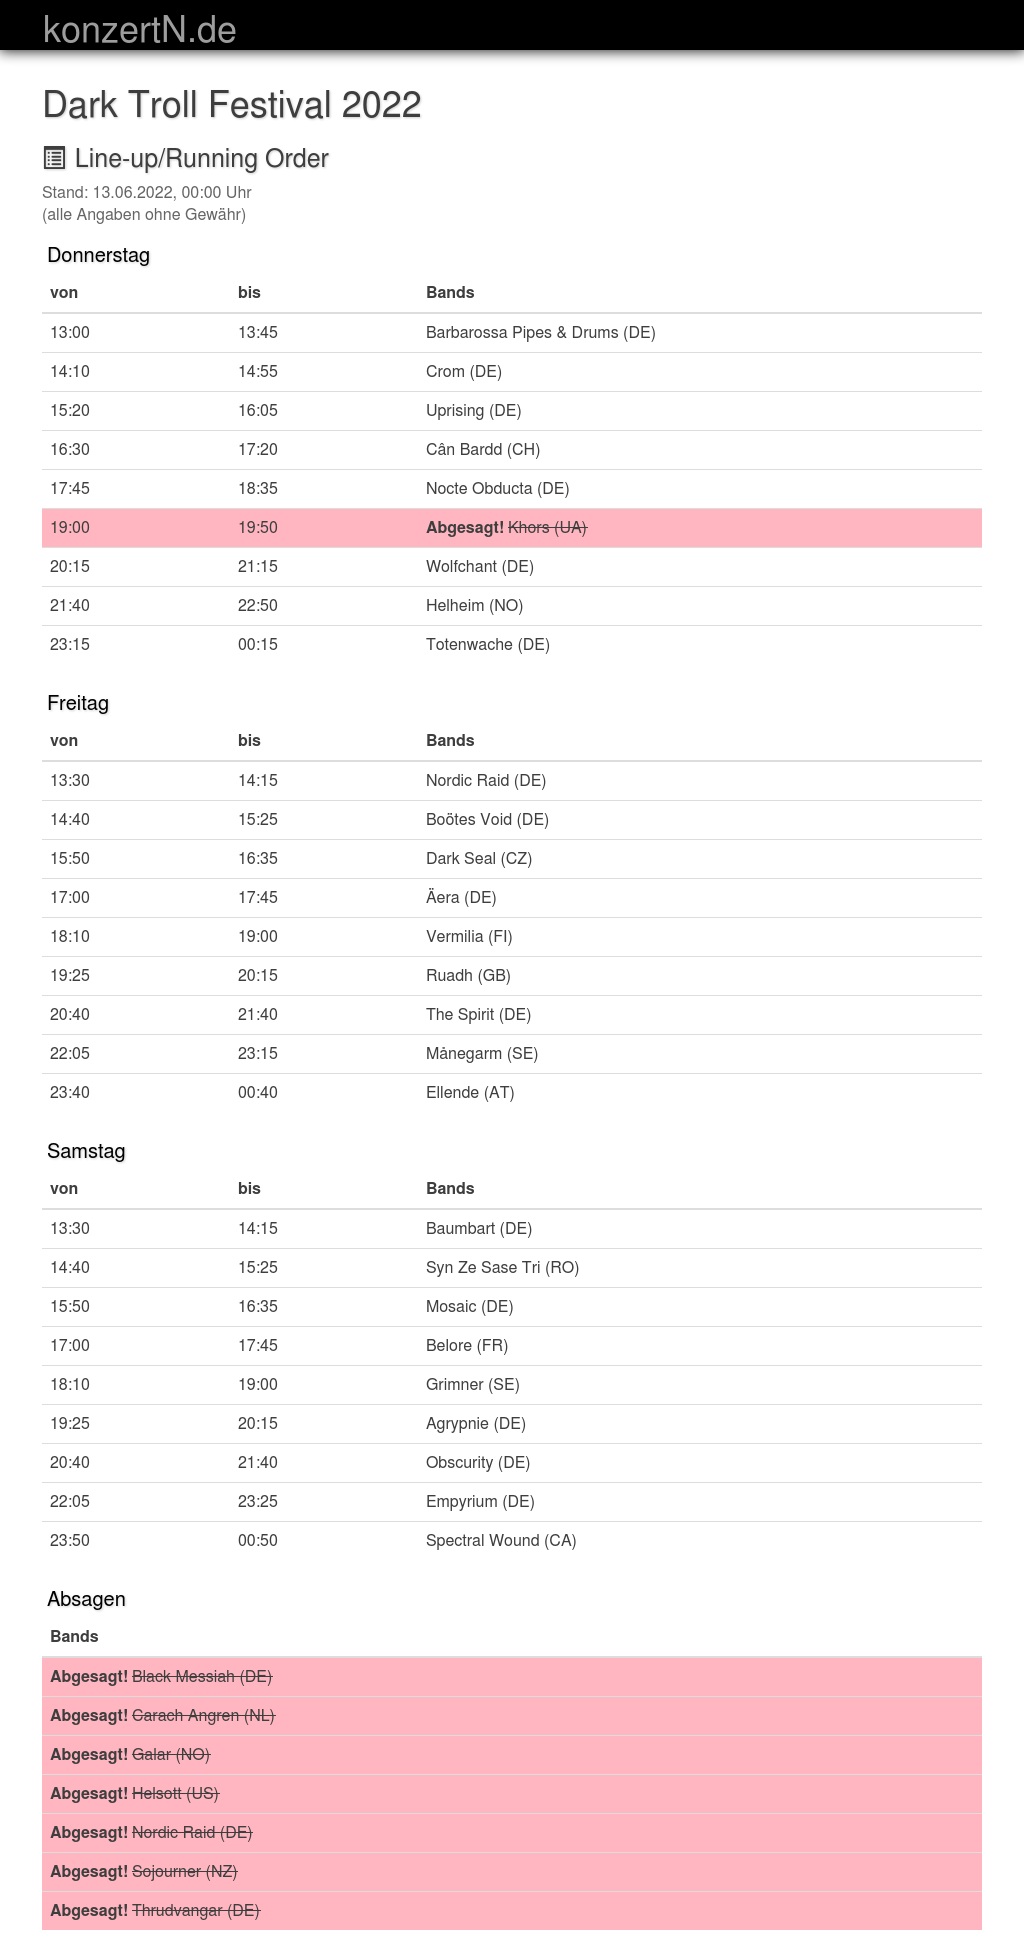Select Månegarm (SE) in Friday lineup

[x=481, y=1054]
